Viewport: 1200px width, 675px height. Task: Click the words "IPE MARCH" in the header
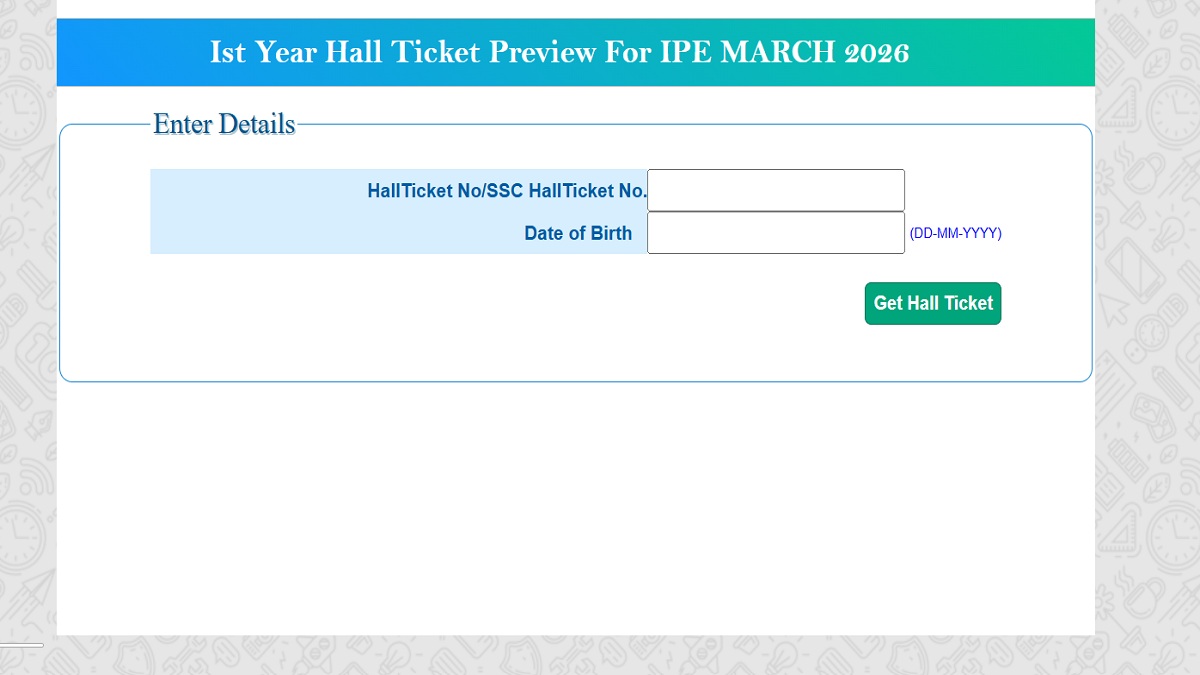(747, 52)
